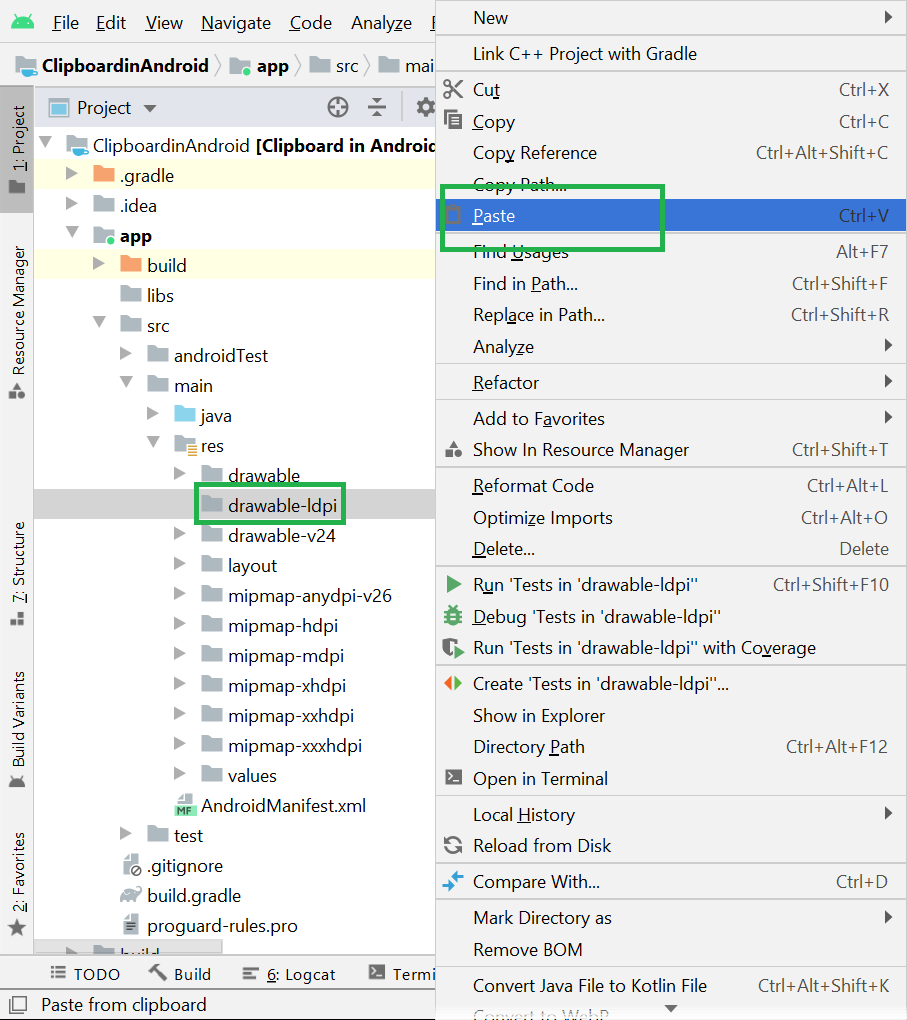Select Paste from context menu
Screen dimensions: 907x1020
(671, 215)
